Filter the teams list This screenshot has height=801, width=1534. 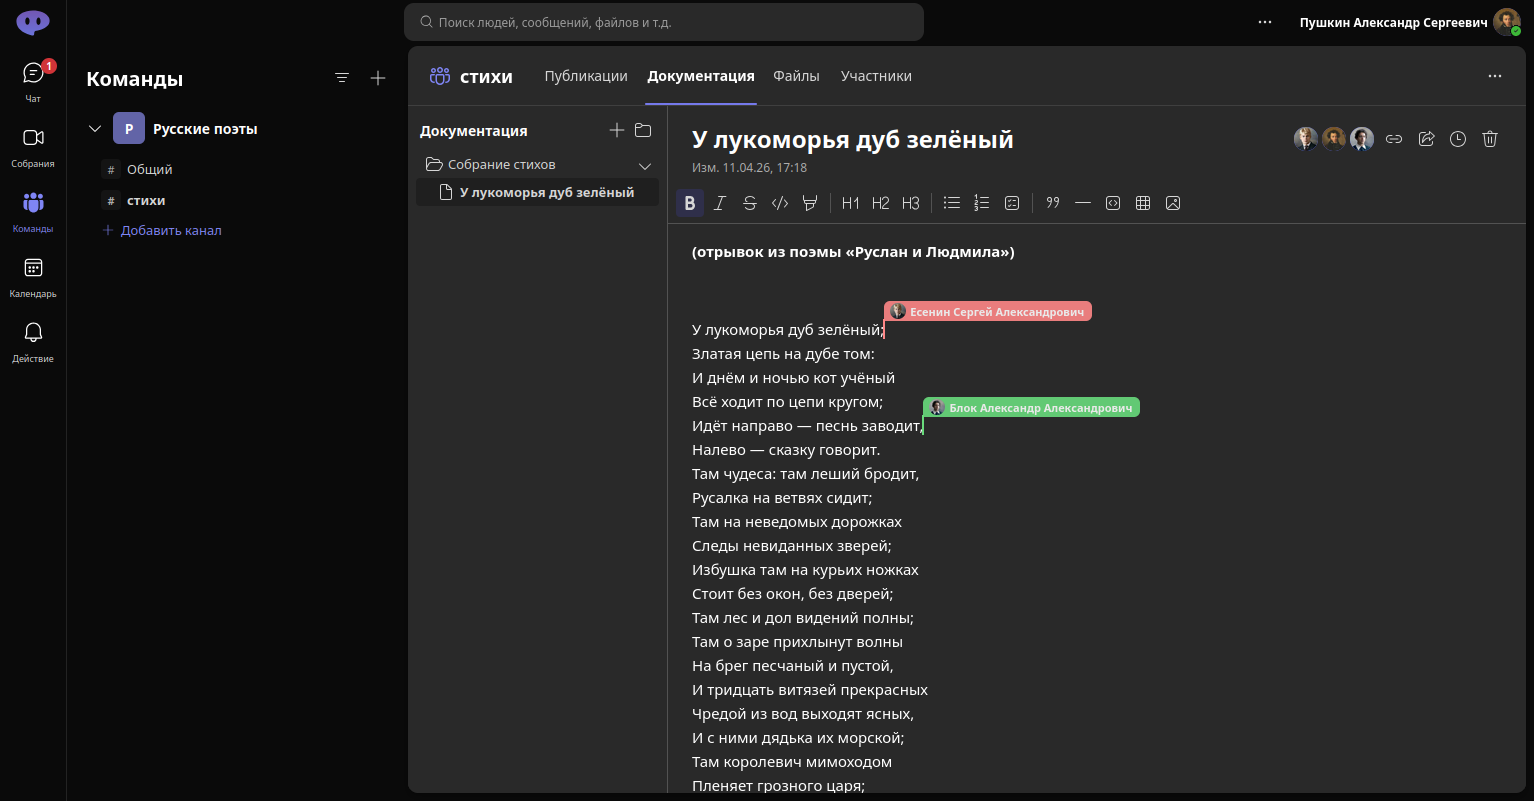(342, 78)
